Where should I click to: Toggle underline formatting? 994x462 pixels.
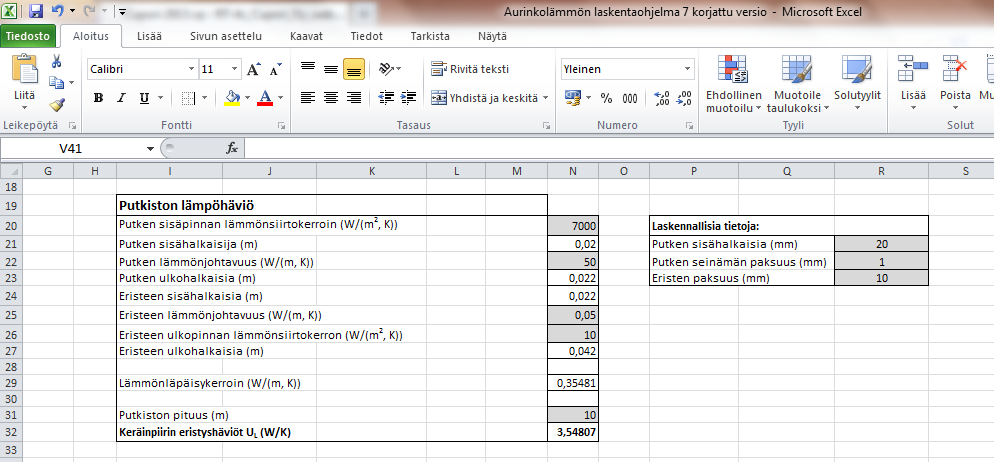(144, 98)
